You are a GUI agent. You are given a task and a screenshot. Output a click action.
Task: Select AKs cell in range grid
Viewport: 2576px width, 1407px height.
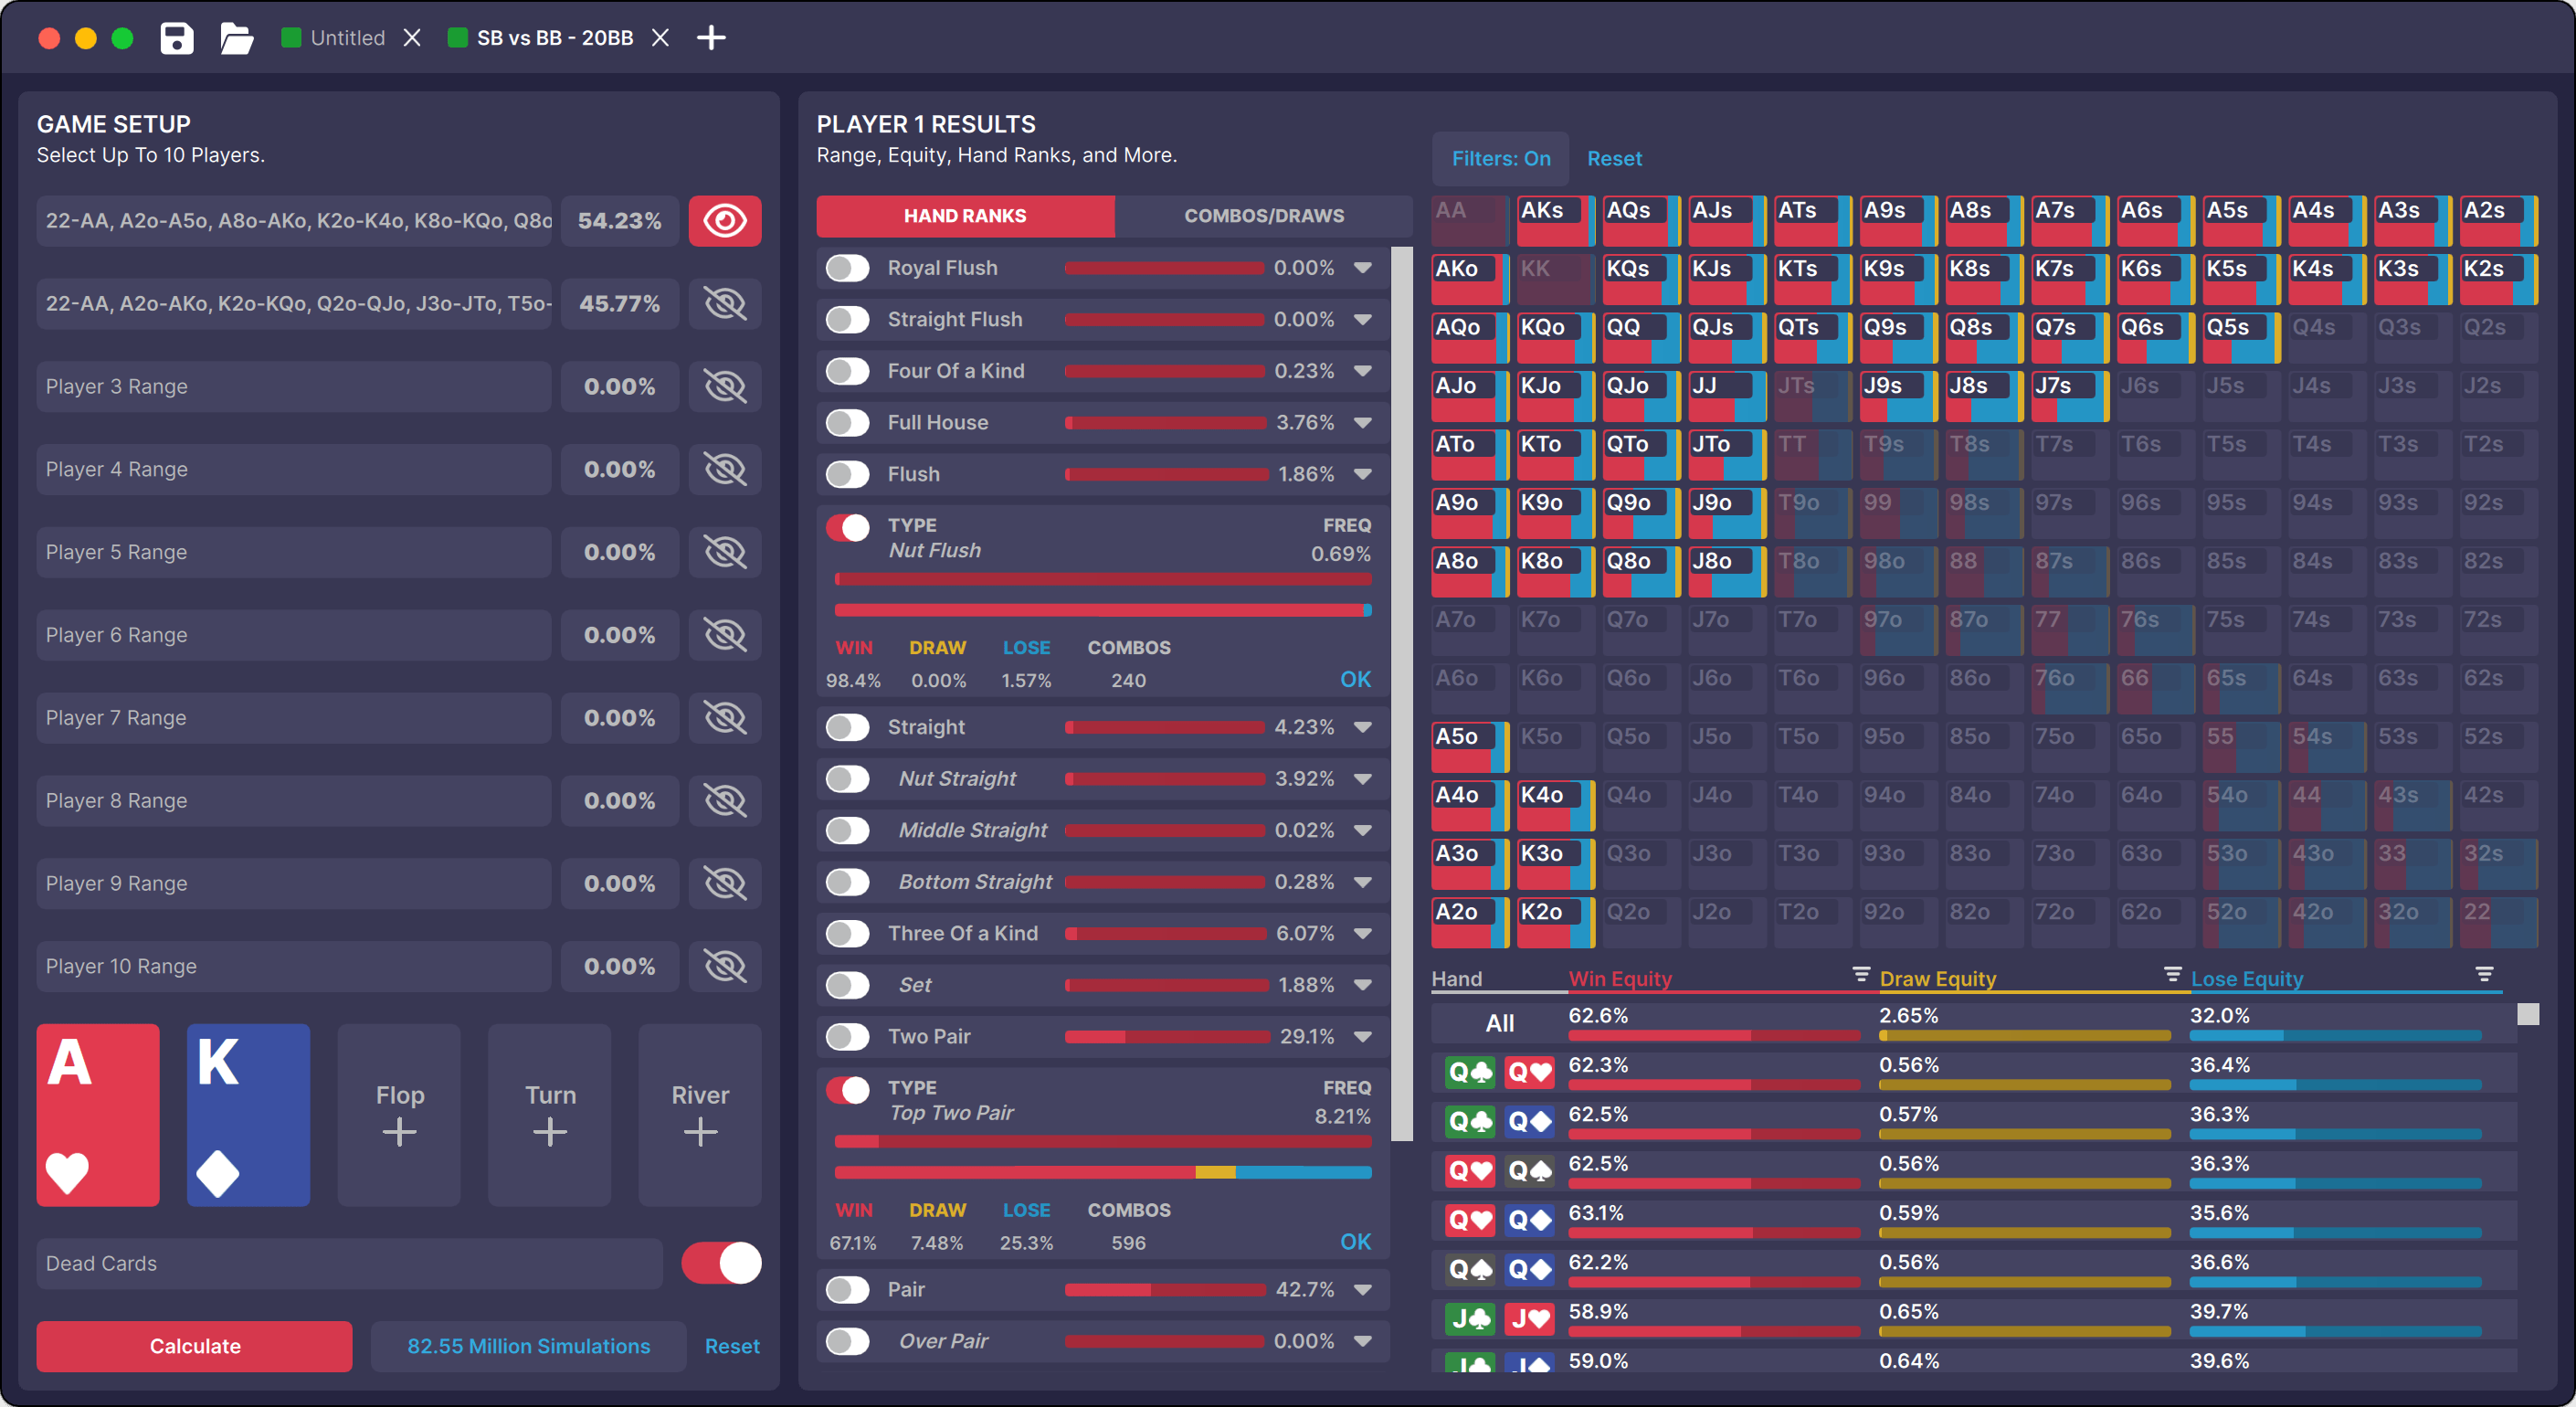click(1555, 220)
